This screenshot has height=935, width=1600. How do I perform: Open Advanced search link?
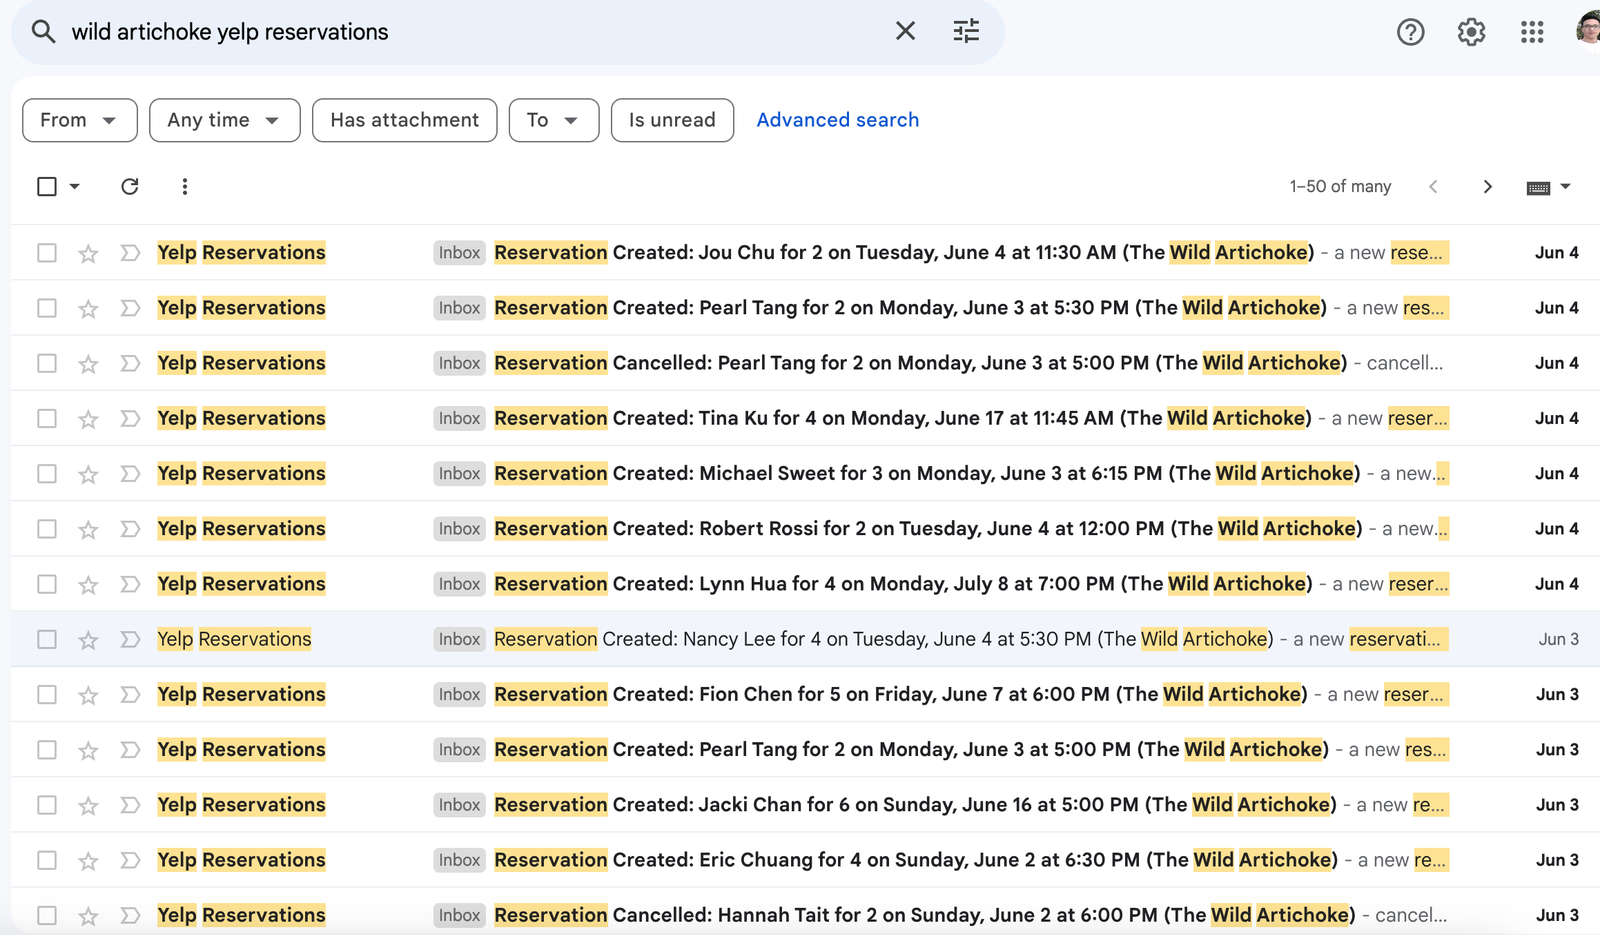point(838,120)
